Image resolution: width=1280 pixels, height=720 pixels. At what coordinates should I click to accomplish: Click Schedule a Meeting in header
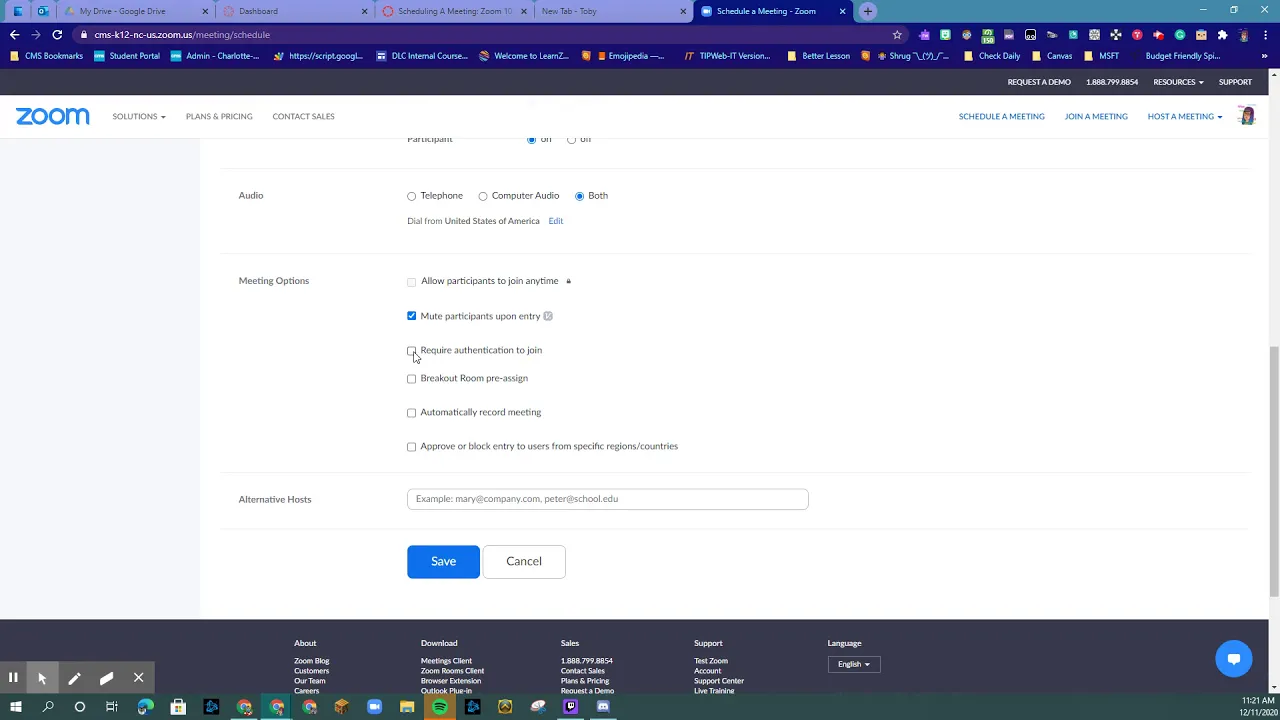tap(1001, 116)
